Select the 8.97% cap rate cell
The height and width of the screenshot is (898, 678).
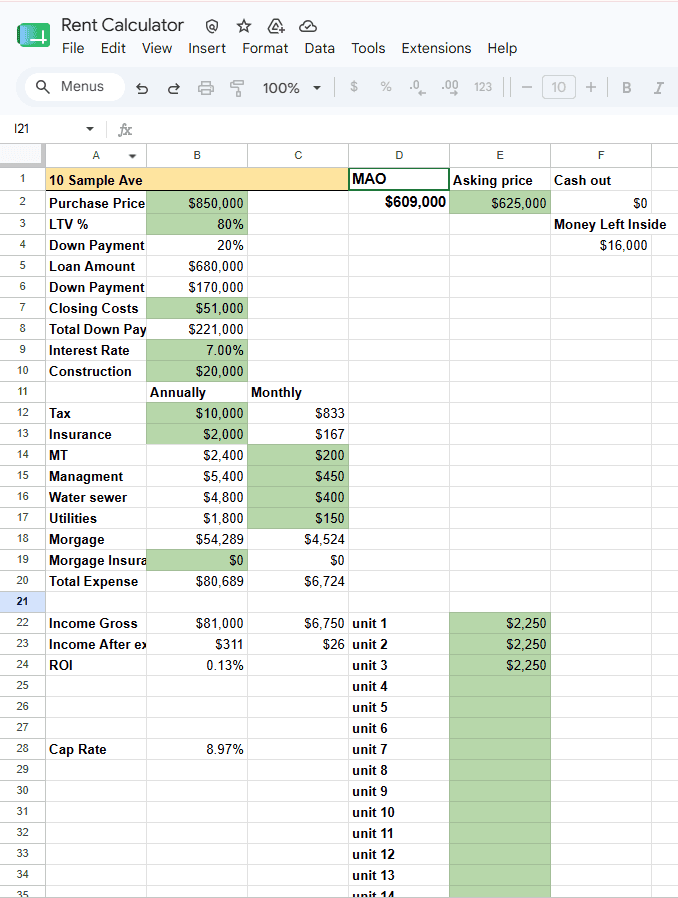point(197,749)
